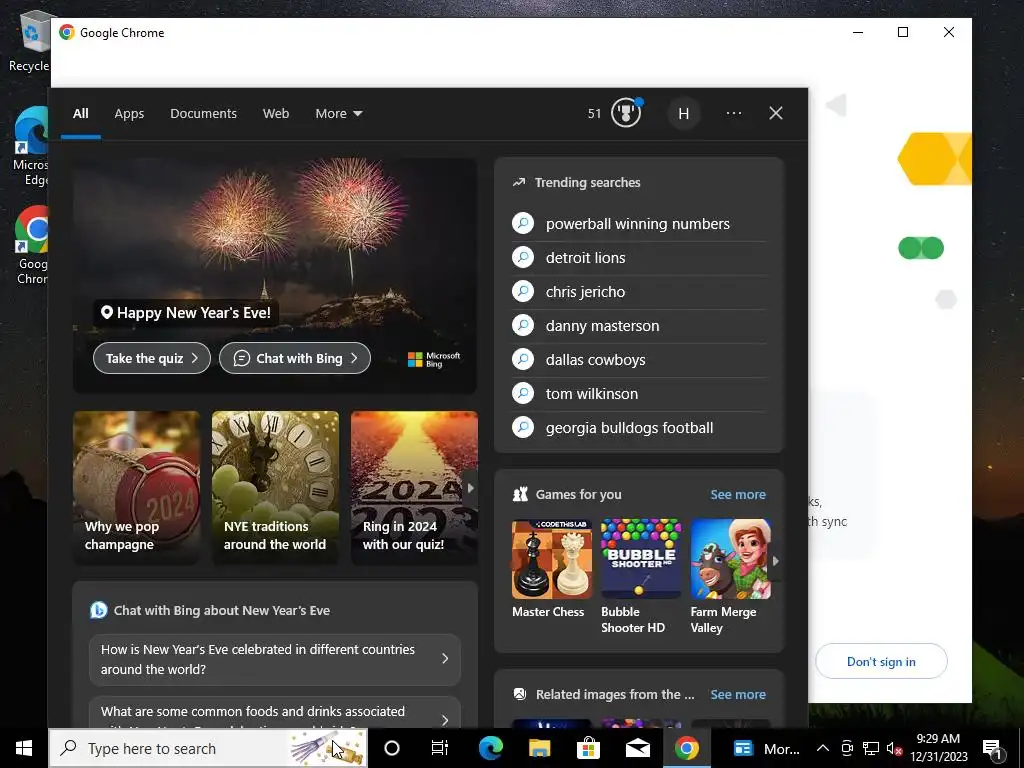Expand the More dropdown
The width and height of the screenshot is (1024, 768).
click(338, 114)
